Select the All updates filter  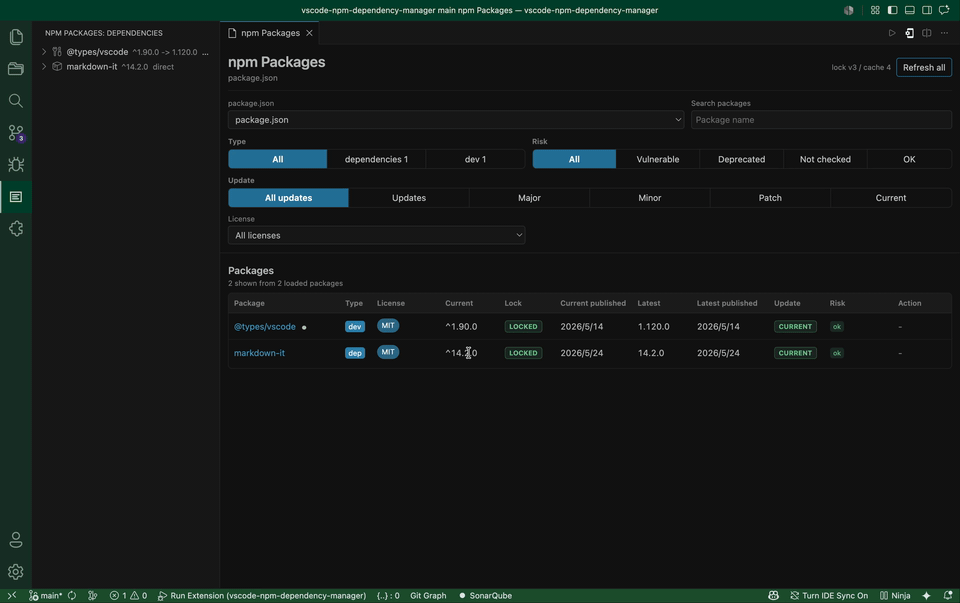pos(288,198)
